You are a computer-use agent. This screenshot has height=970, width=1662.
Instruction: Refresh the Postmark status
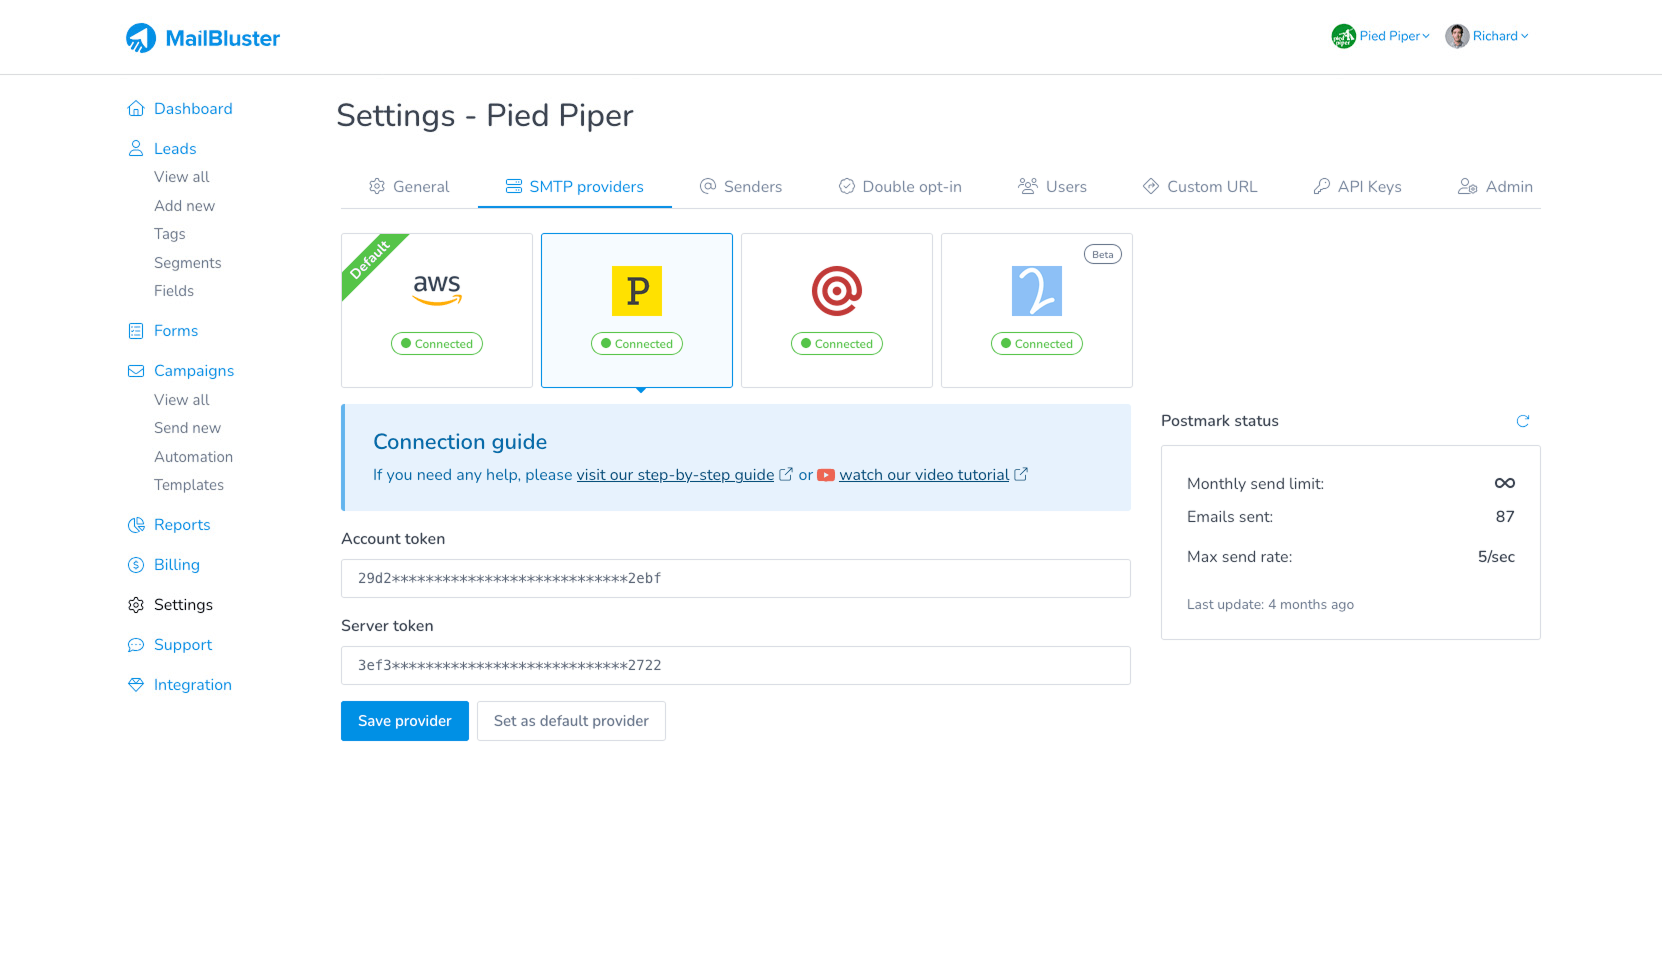click(1522, 421)
